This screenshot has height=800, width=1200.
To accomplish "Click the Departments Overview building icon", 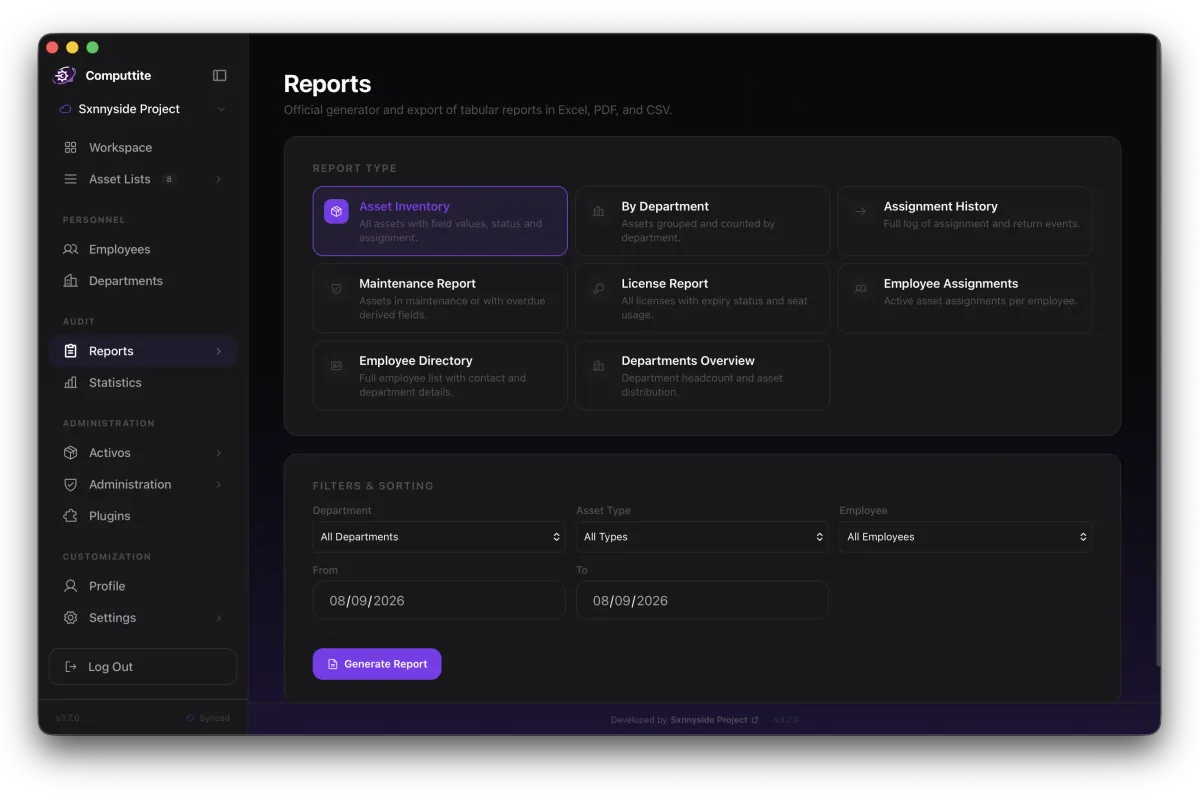I will click(x=598, y=366).
